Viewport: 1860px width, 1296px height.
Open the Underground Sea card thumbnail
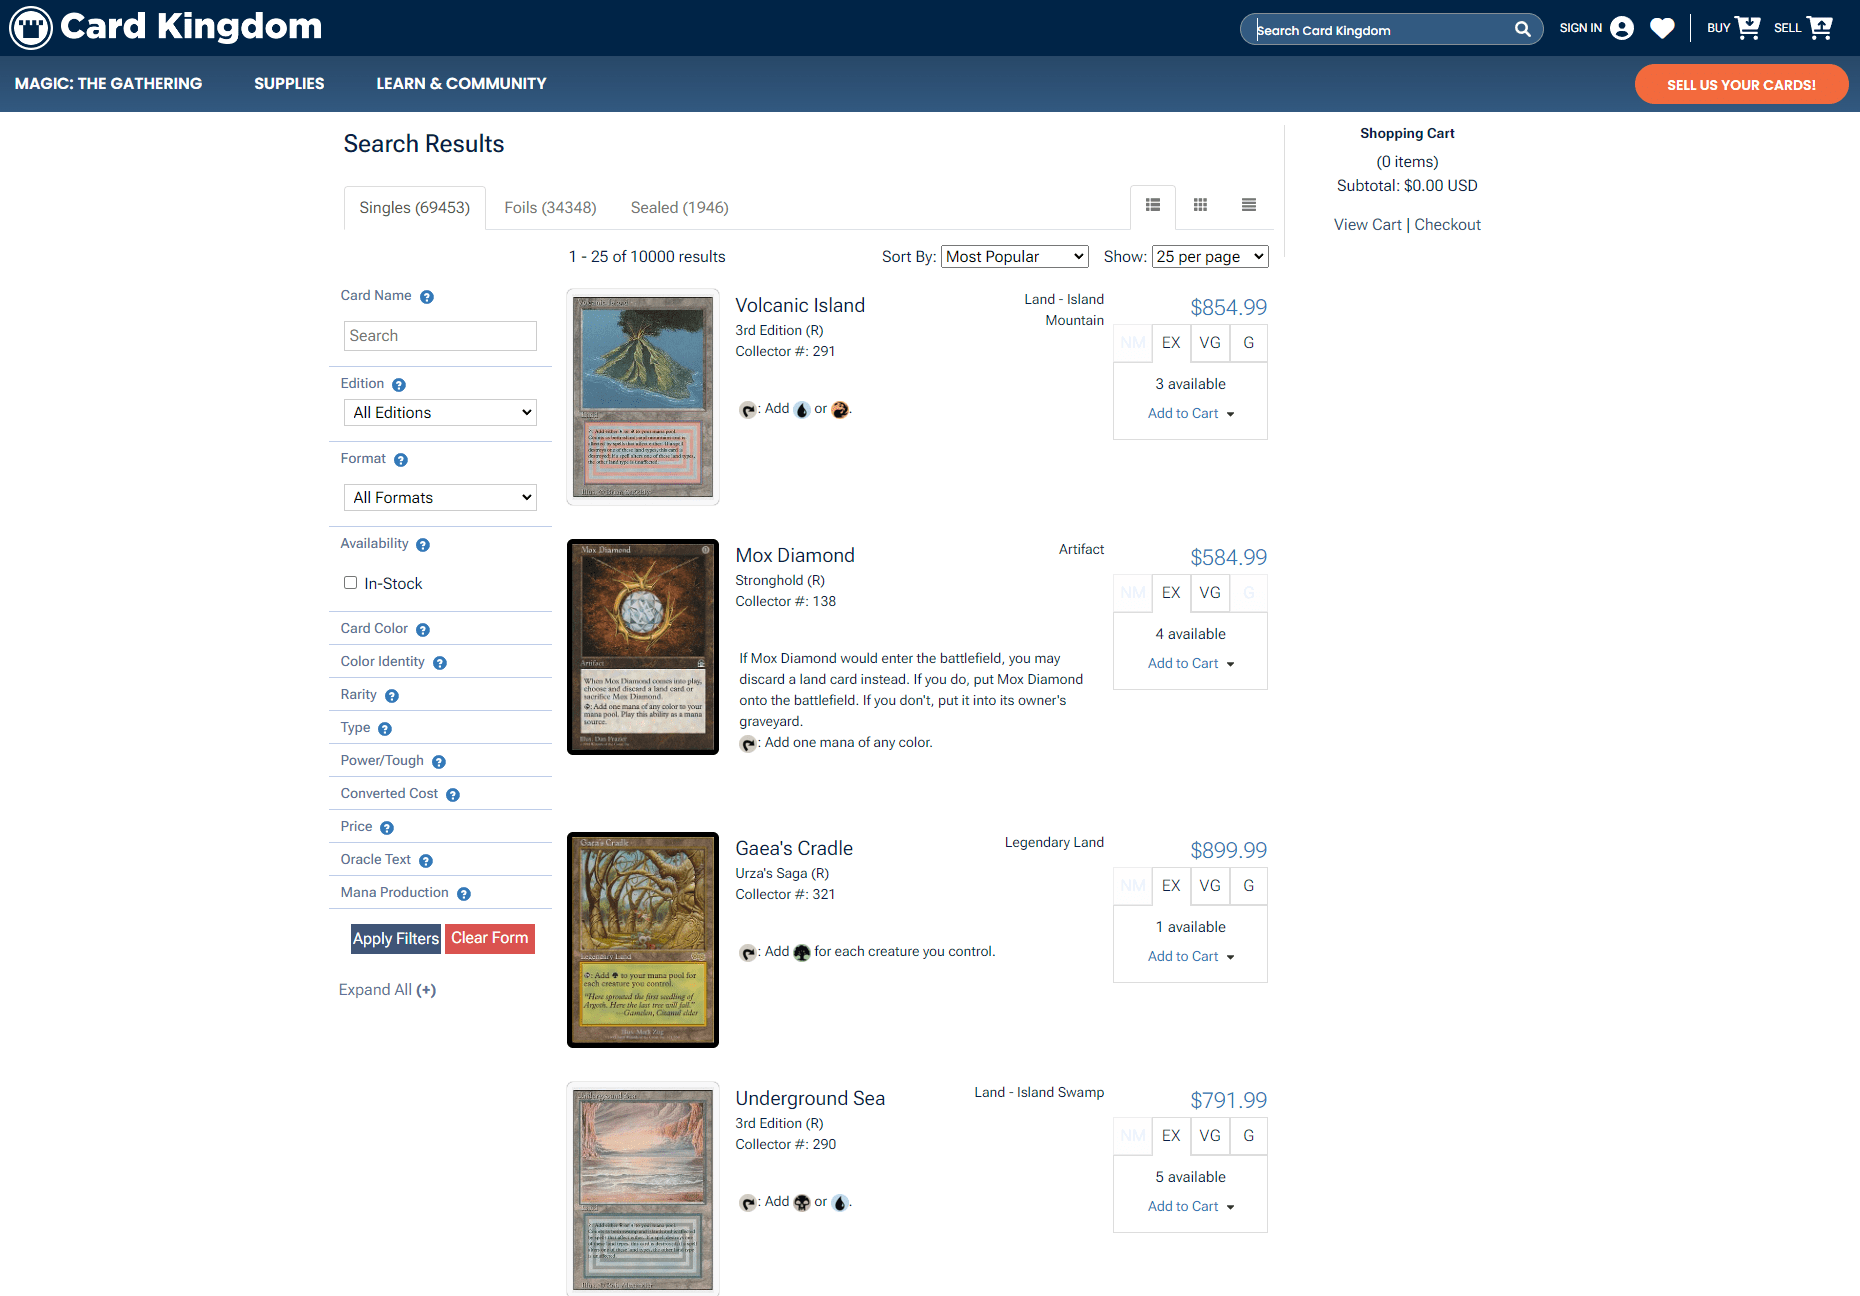[643, 1189]
